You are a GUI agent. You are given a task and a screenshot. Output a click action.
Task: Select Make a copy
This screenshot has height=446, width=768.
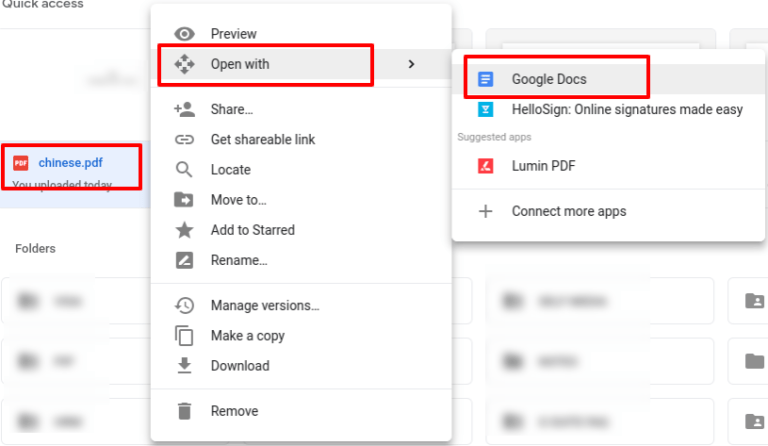click(x=301, y=336)
